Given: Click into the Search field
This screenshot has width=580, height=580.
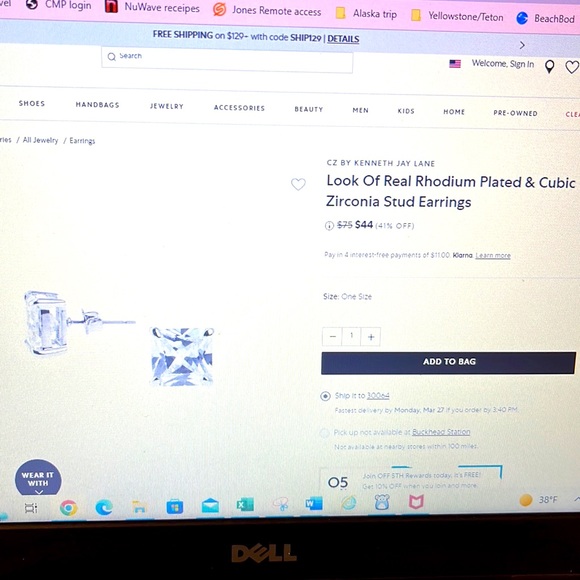Looking at the screenshot, I should (x=227, y=59).
